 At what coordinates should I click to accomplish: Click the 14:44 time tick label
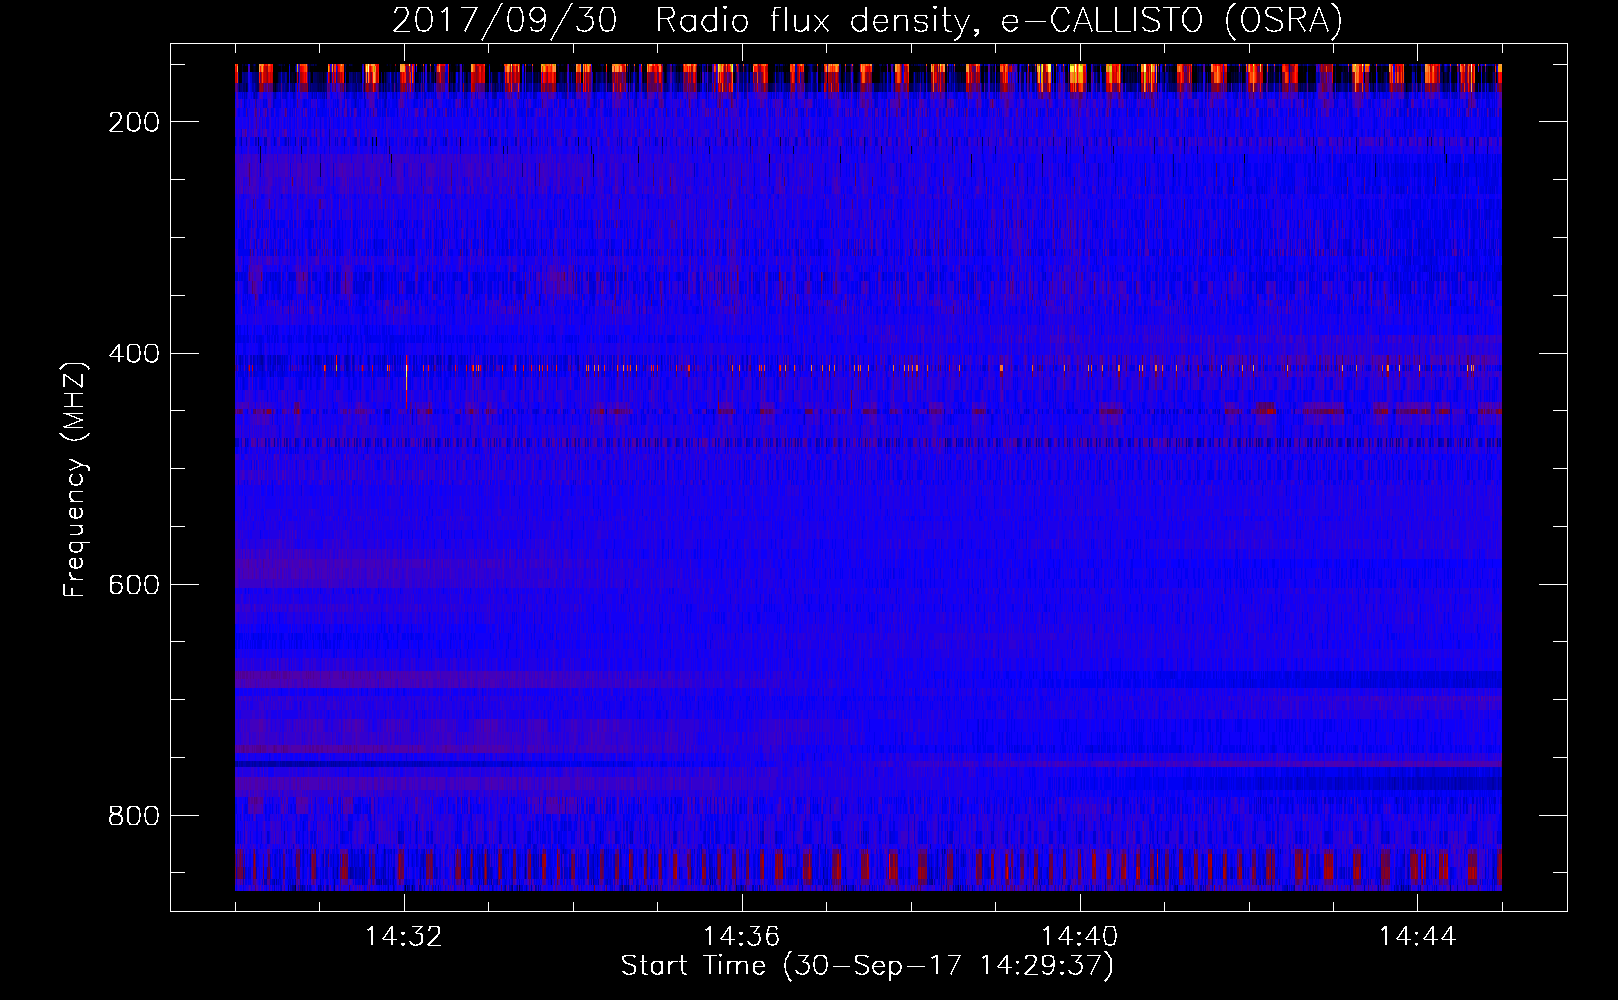point(1418,937)
